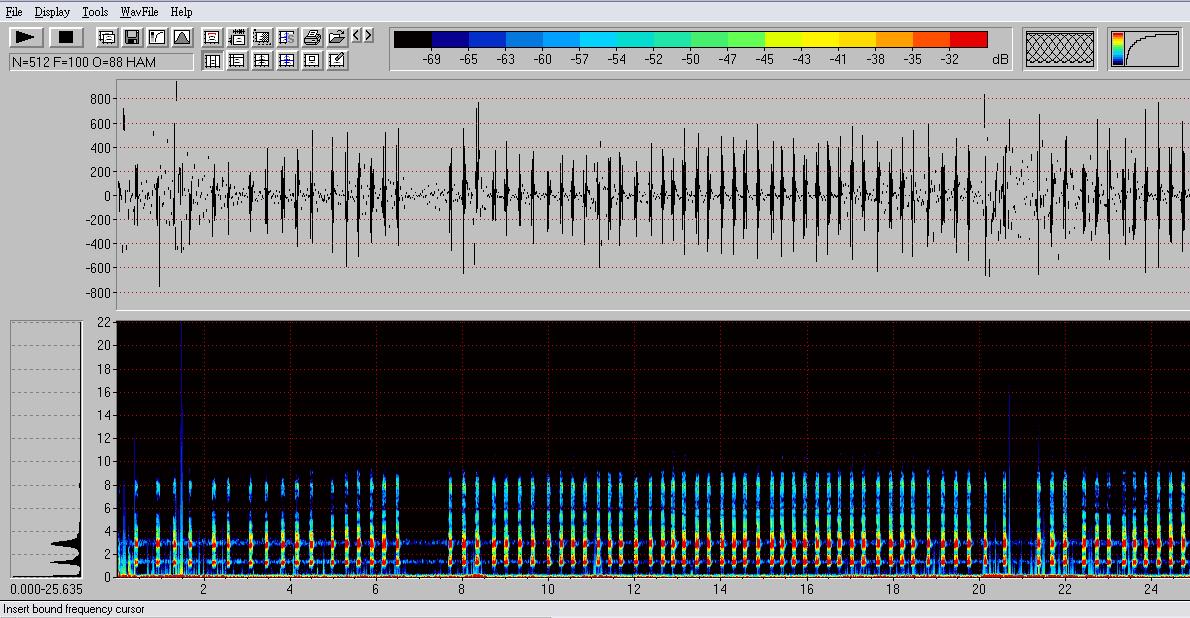Viewport: 1190px width, 618px height.
Task: Click the right arrow scroll button
Action: point(369,36)
